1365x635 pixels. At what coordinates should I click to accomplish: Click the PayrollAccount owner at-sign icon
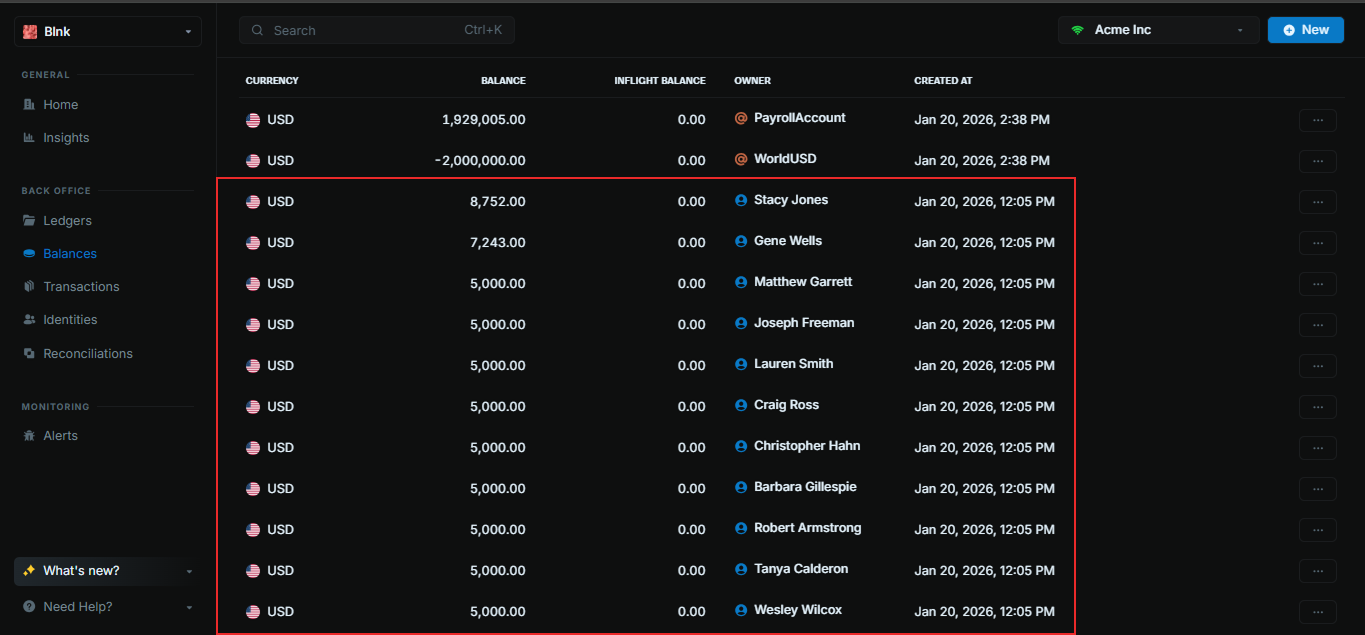[x=741, y=118]
